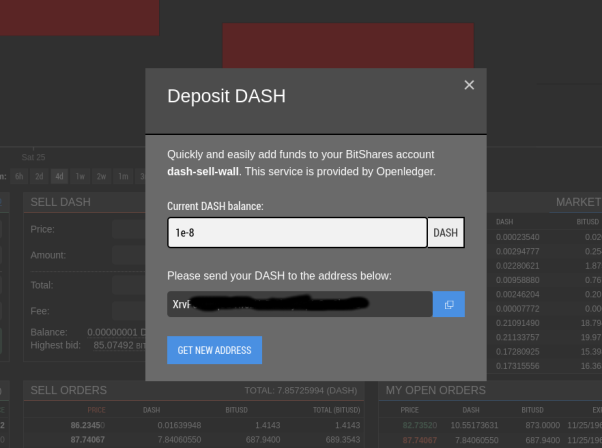602x448 pixels.
Task: Select the 1w chart timeframe
Action: click(80, 177)
